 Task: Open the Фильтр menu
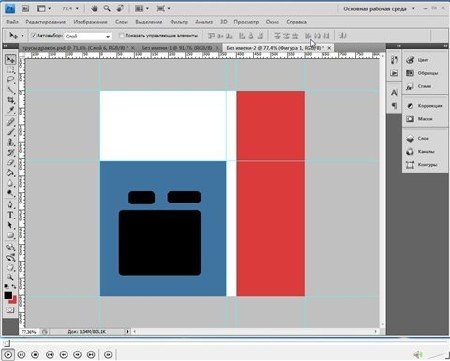[x=179, y=22]
